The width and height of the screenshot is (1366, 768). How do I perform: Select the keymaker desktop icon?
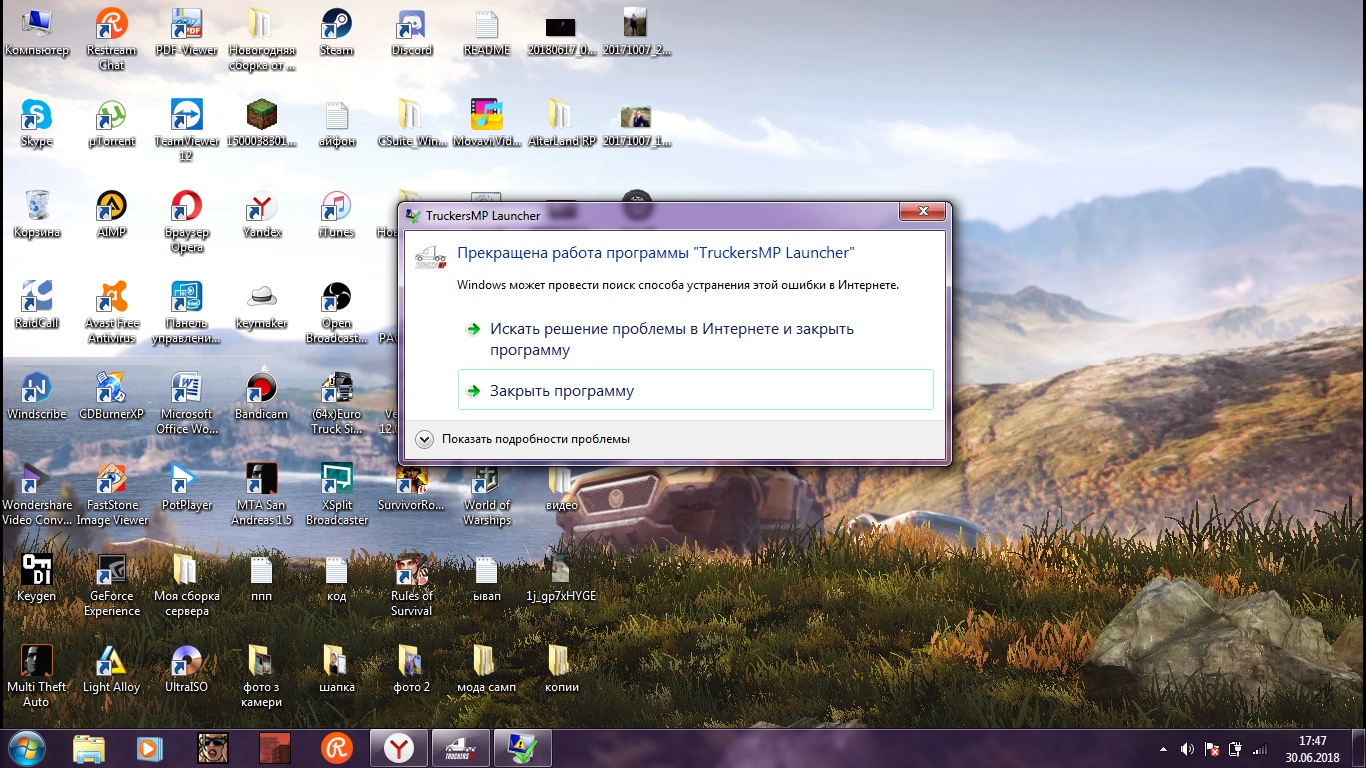pyautogui.click(x=261, y=306)
